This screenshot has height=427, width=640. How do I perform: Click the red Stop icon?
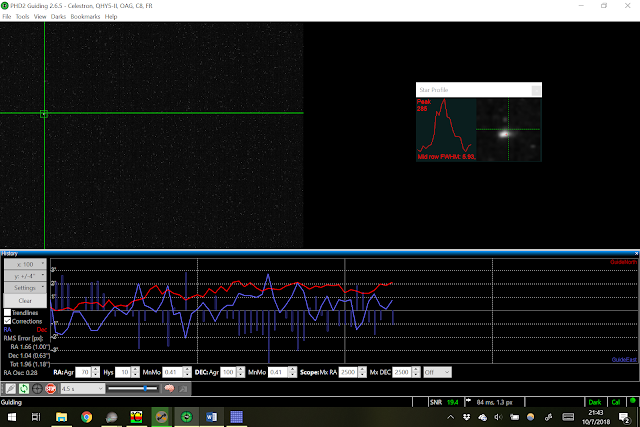[x=51, y=389]
